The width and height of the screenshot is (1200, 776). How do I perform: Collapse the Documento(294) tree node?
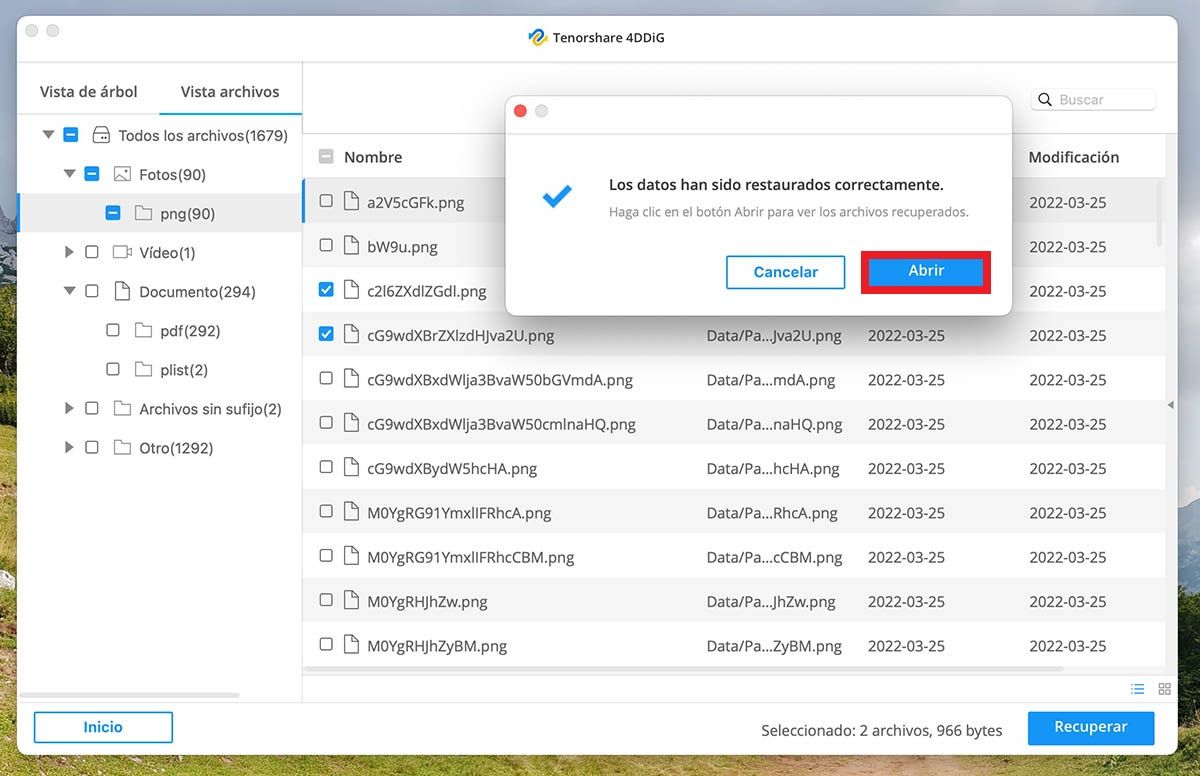(x=69, y=292)
